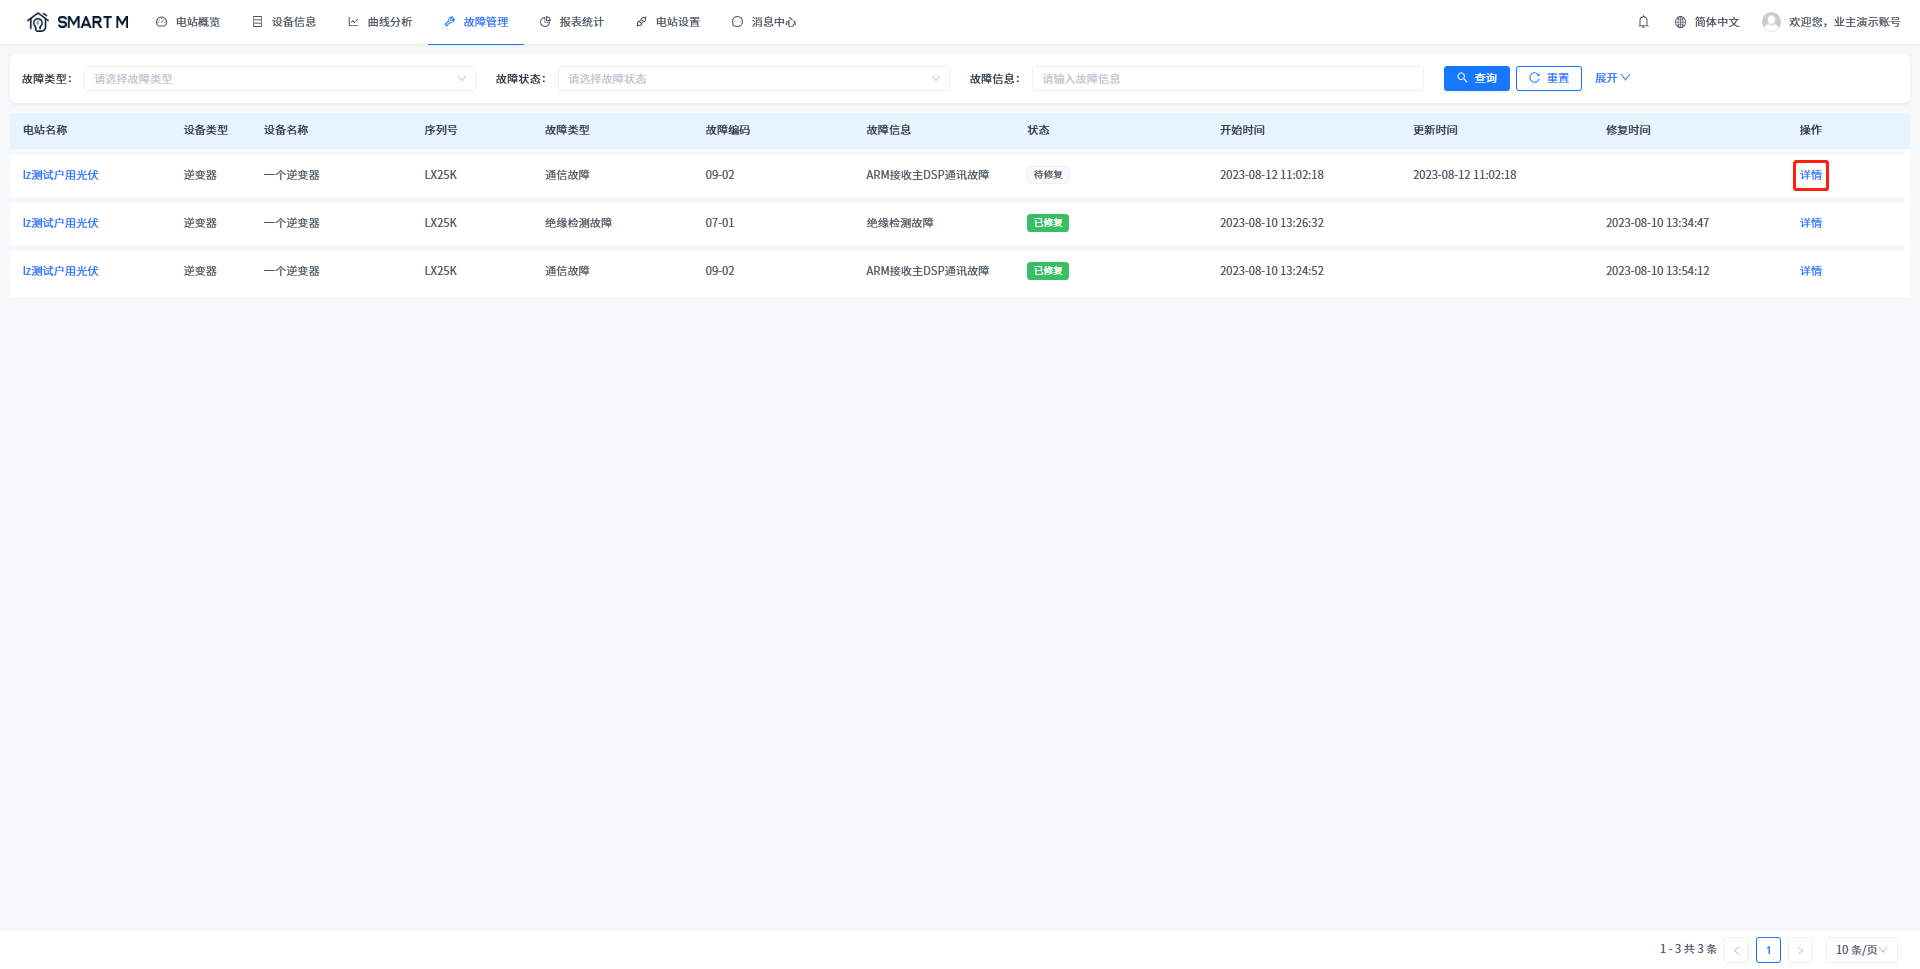
Task: Go to the 曲线分析 tab
Action: point(380,22)
